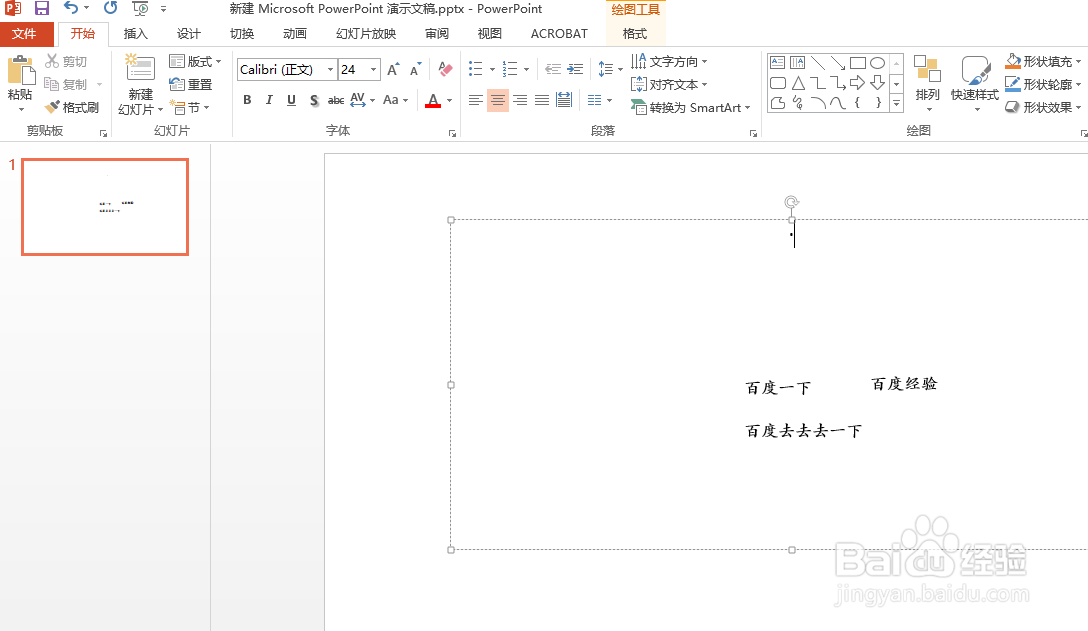Select the isosceles triangle shape
Viewport: 1088px width, 631px height.
coord(798,83)
